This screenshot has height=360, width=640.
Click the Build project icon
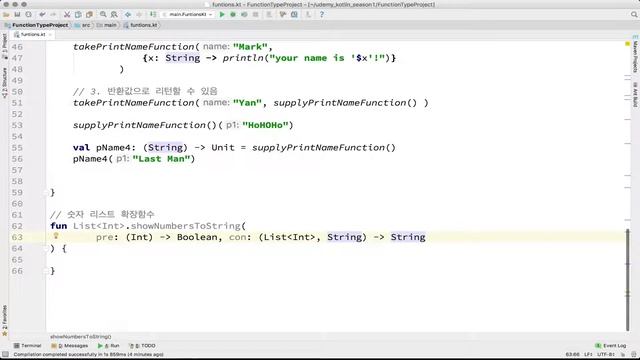pos(153,14)
